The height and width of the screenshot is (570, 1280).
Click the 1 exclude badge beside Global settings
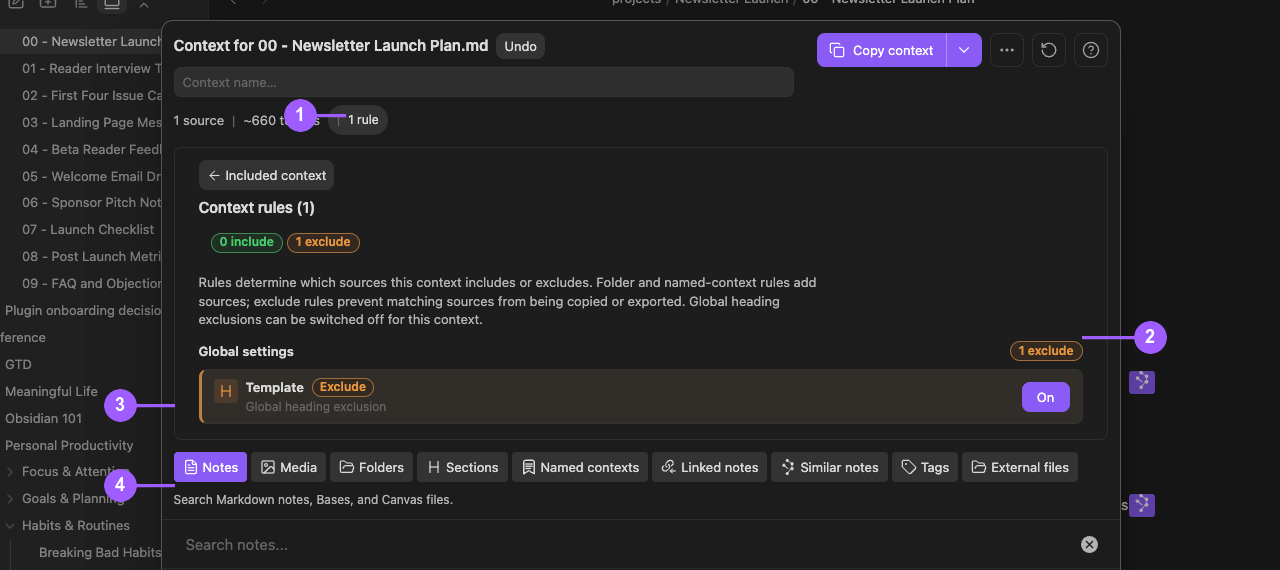tap(1046, 351)
